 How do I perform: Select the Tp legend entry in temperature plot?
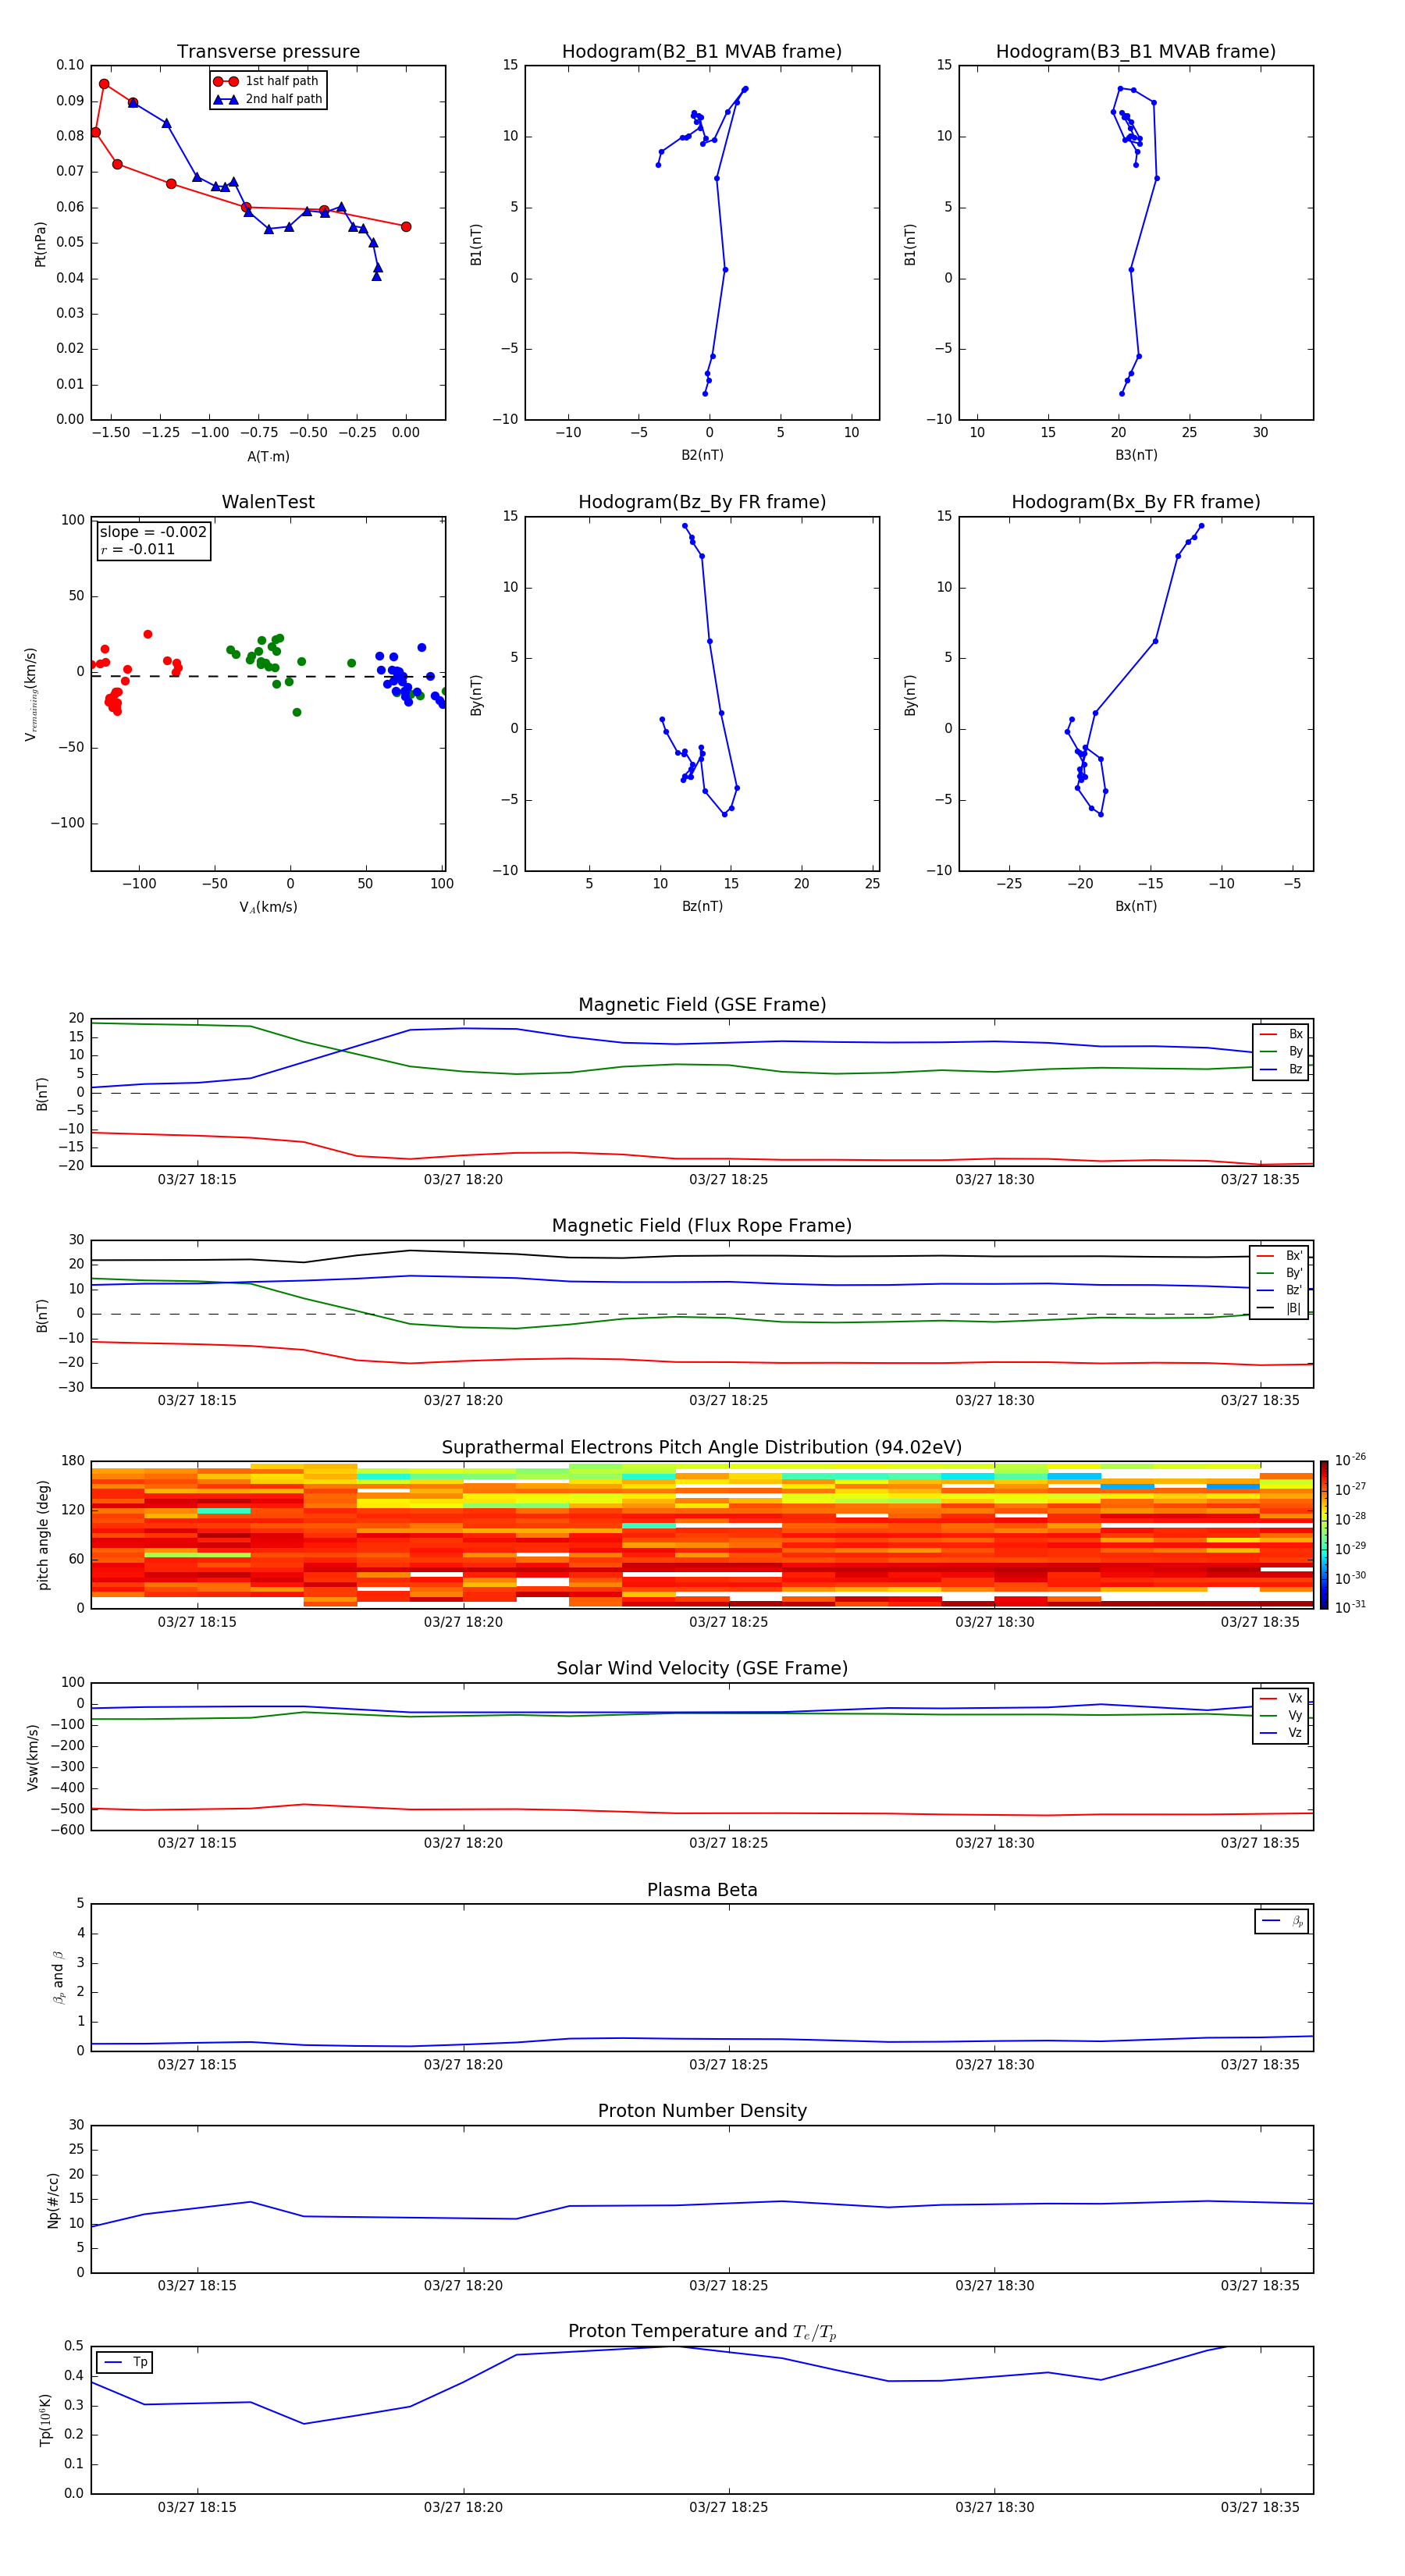(x=125, y=2362)
